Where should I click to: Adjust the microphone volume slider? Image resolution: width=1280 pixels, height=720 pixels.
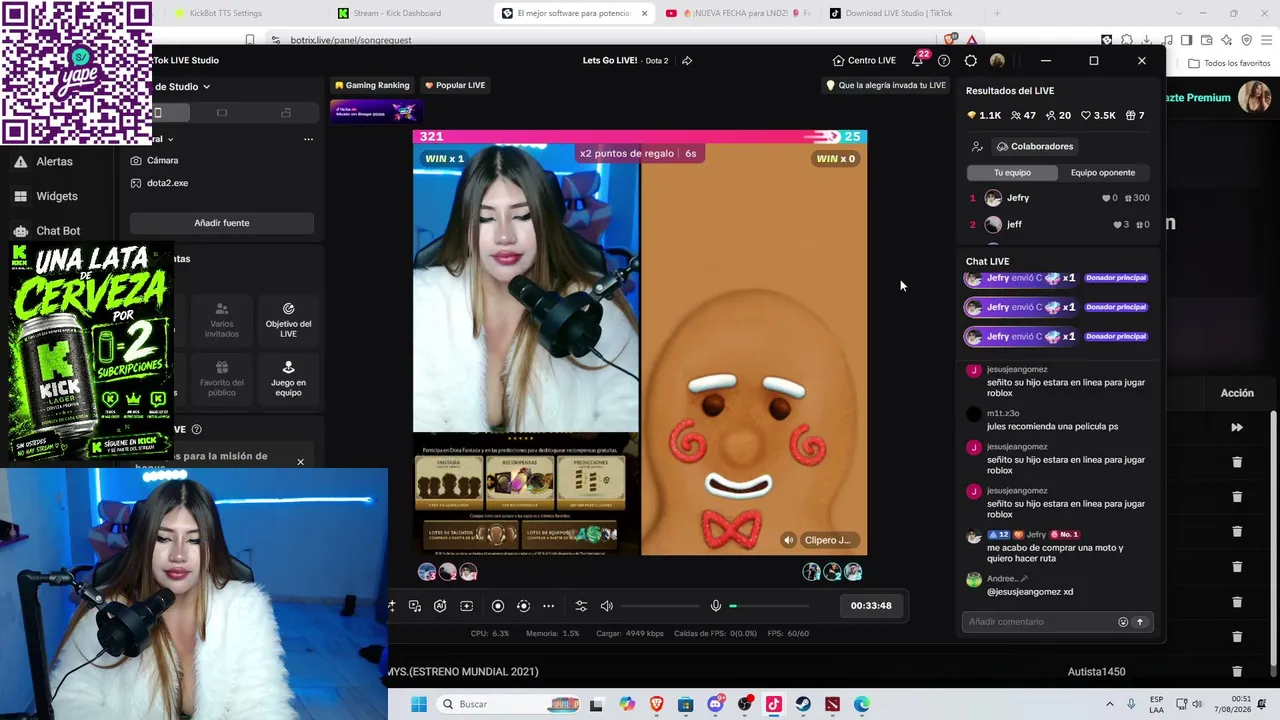pos(769,606)
